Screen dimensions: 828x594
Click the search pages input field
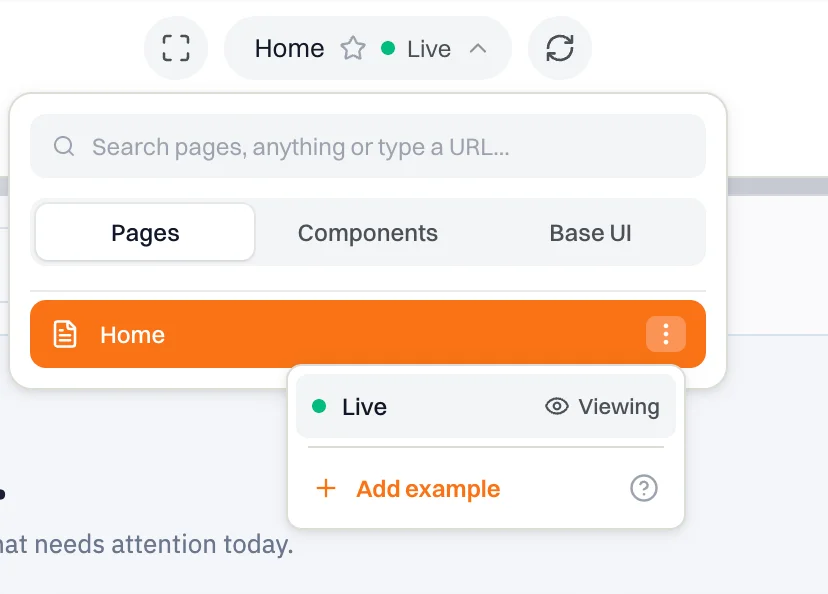coord(368,146)
